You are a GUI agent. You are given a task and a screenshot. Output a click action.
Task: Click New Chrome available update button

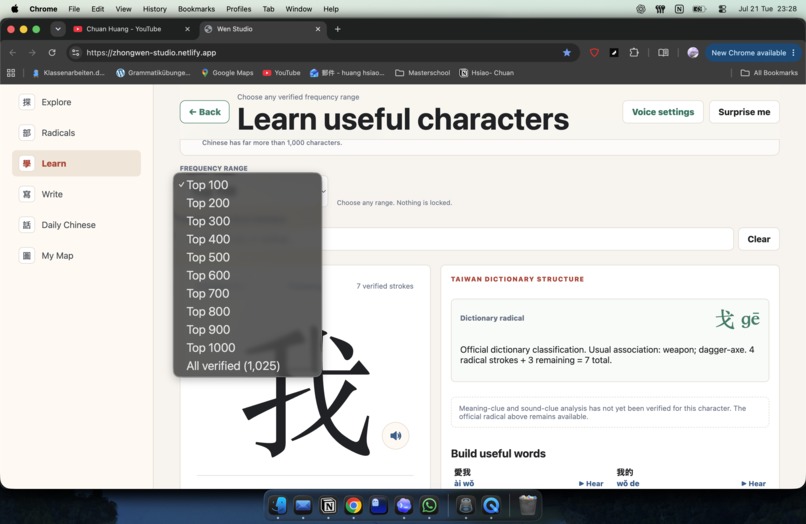tap(753, 52)
